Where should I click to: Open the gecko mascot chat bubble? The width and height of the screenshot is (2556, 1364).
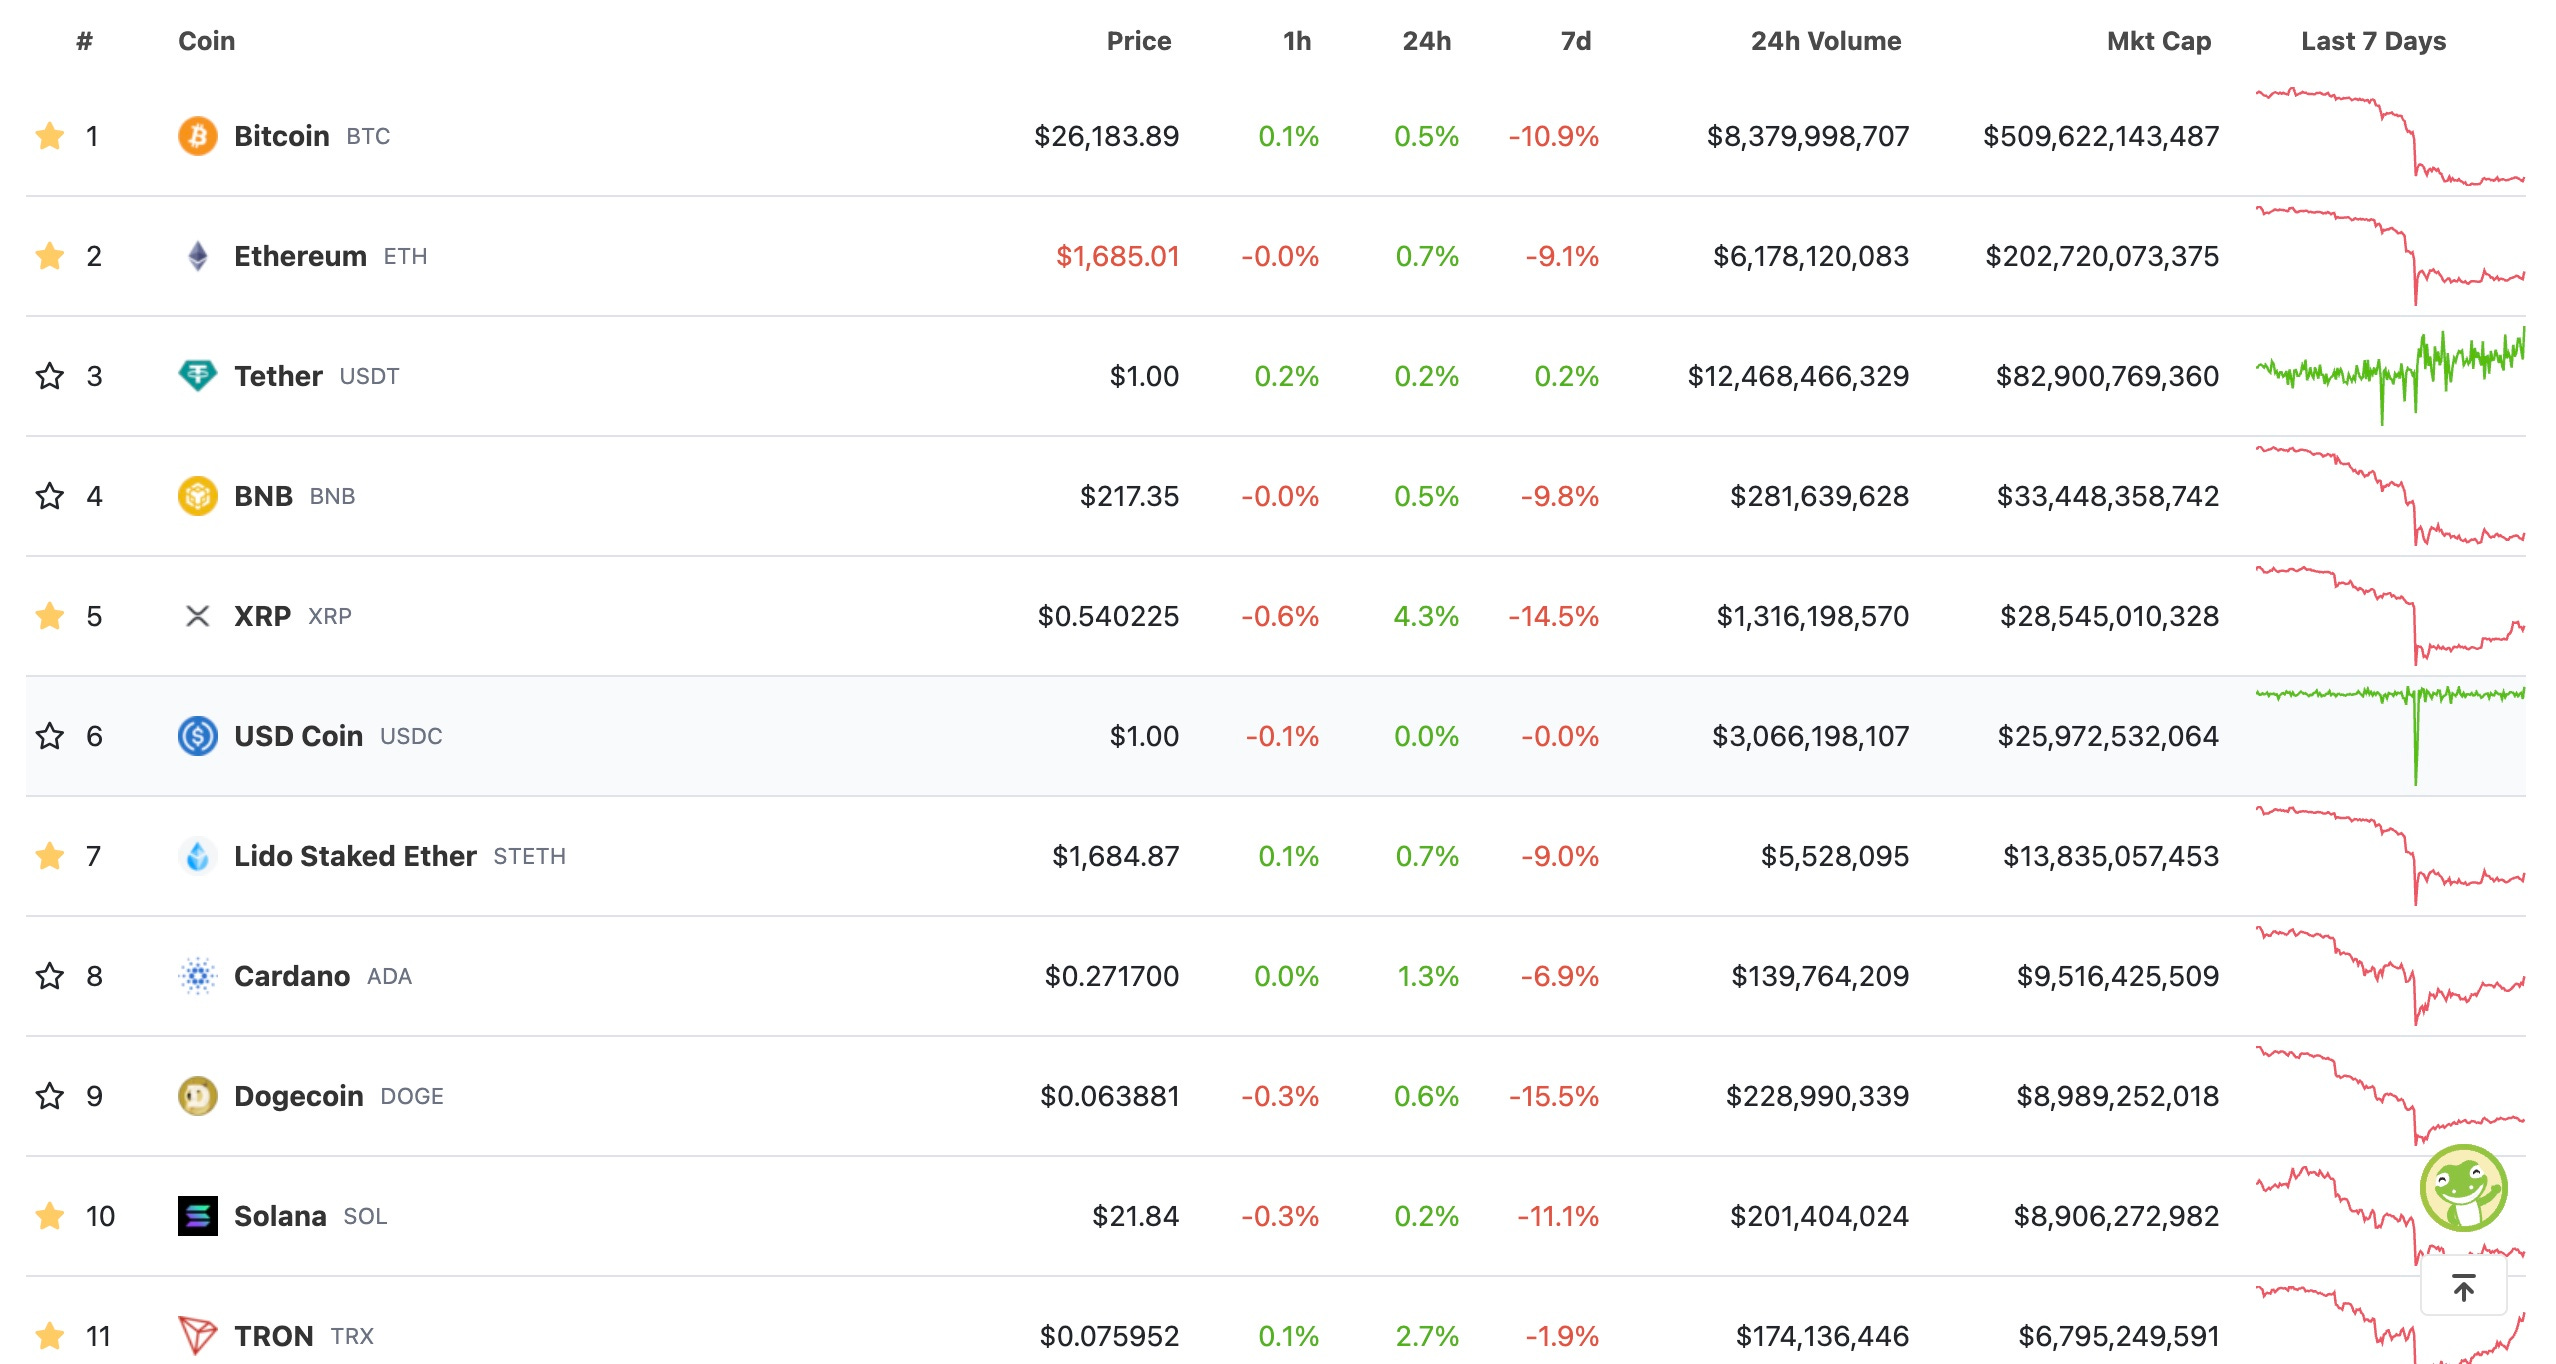2463,1188
